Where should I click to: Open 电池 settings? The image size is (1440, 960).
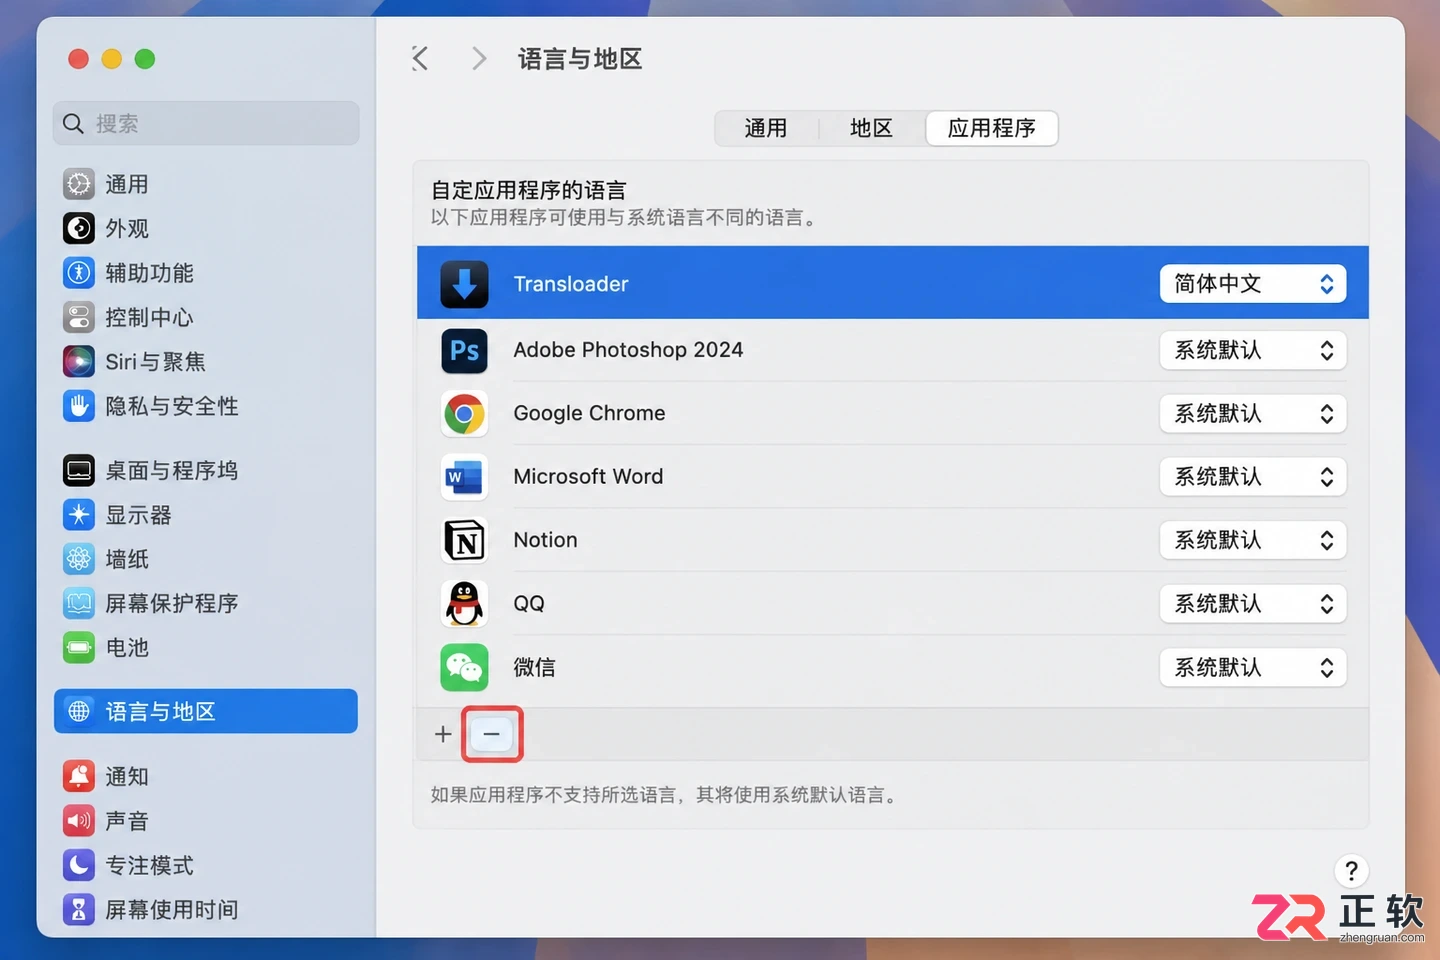pos(206,648)
